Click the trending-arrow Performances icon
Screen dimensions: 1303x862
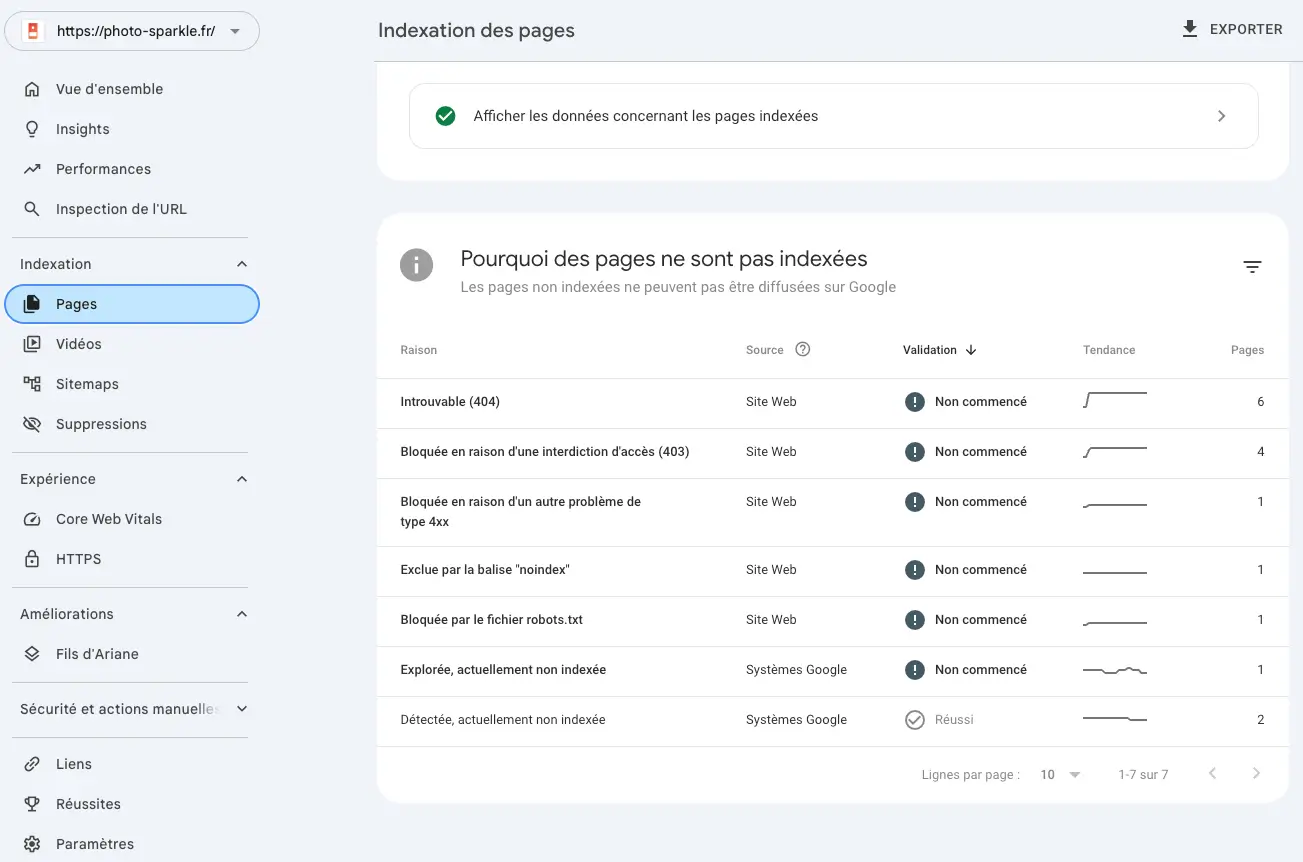pyautogui.click(x=32, y=169)
